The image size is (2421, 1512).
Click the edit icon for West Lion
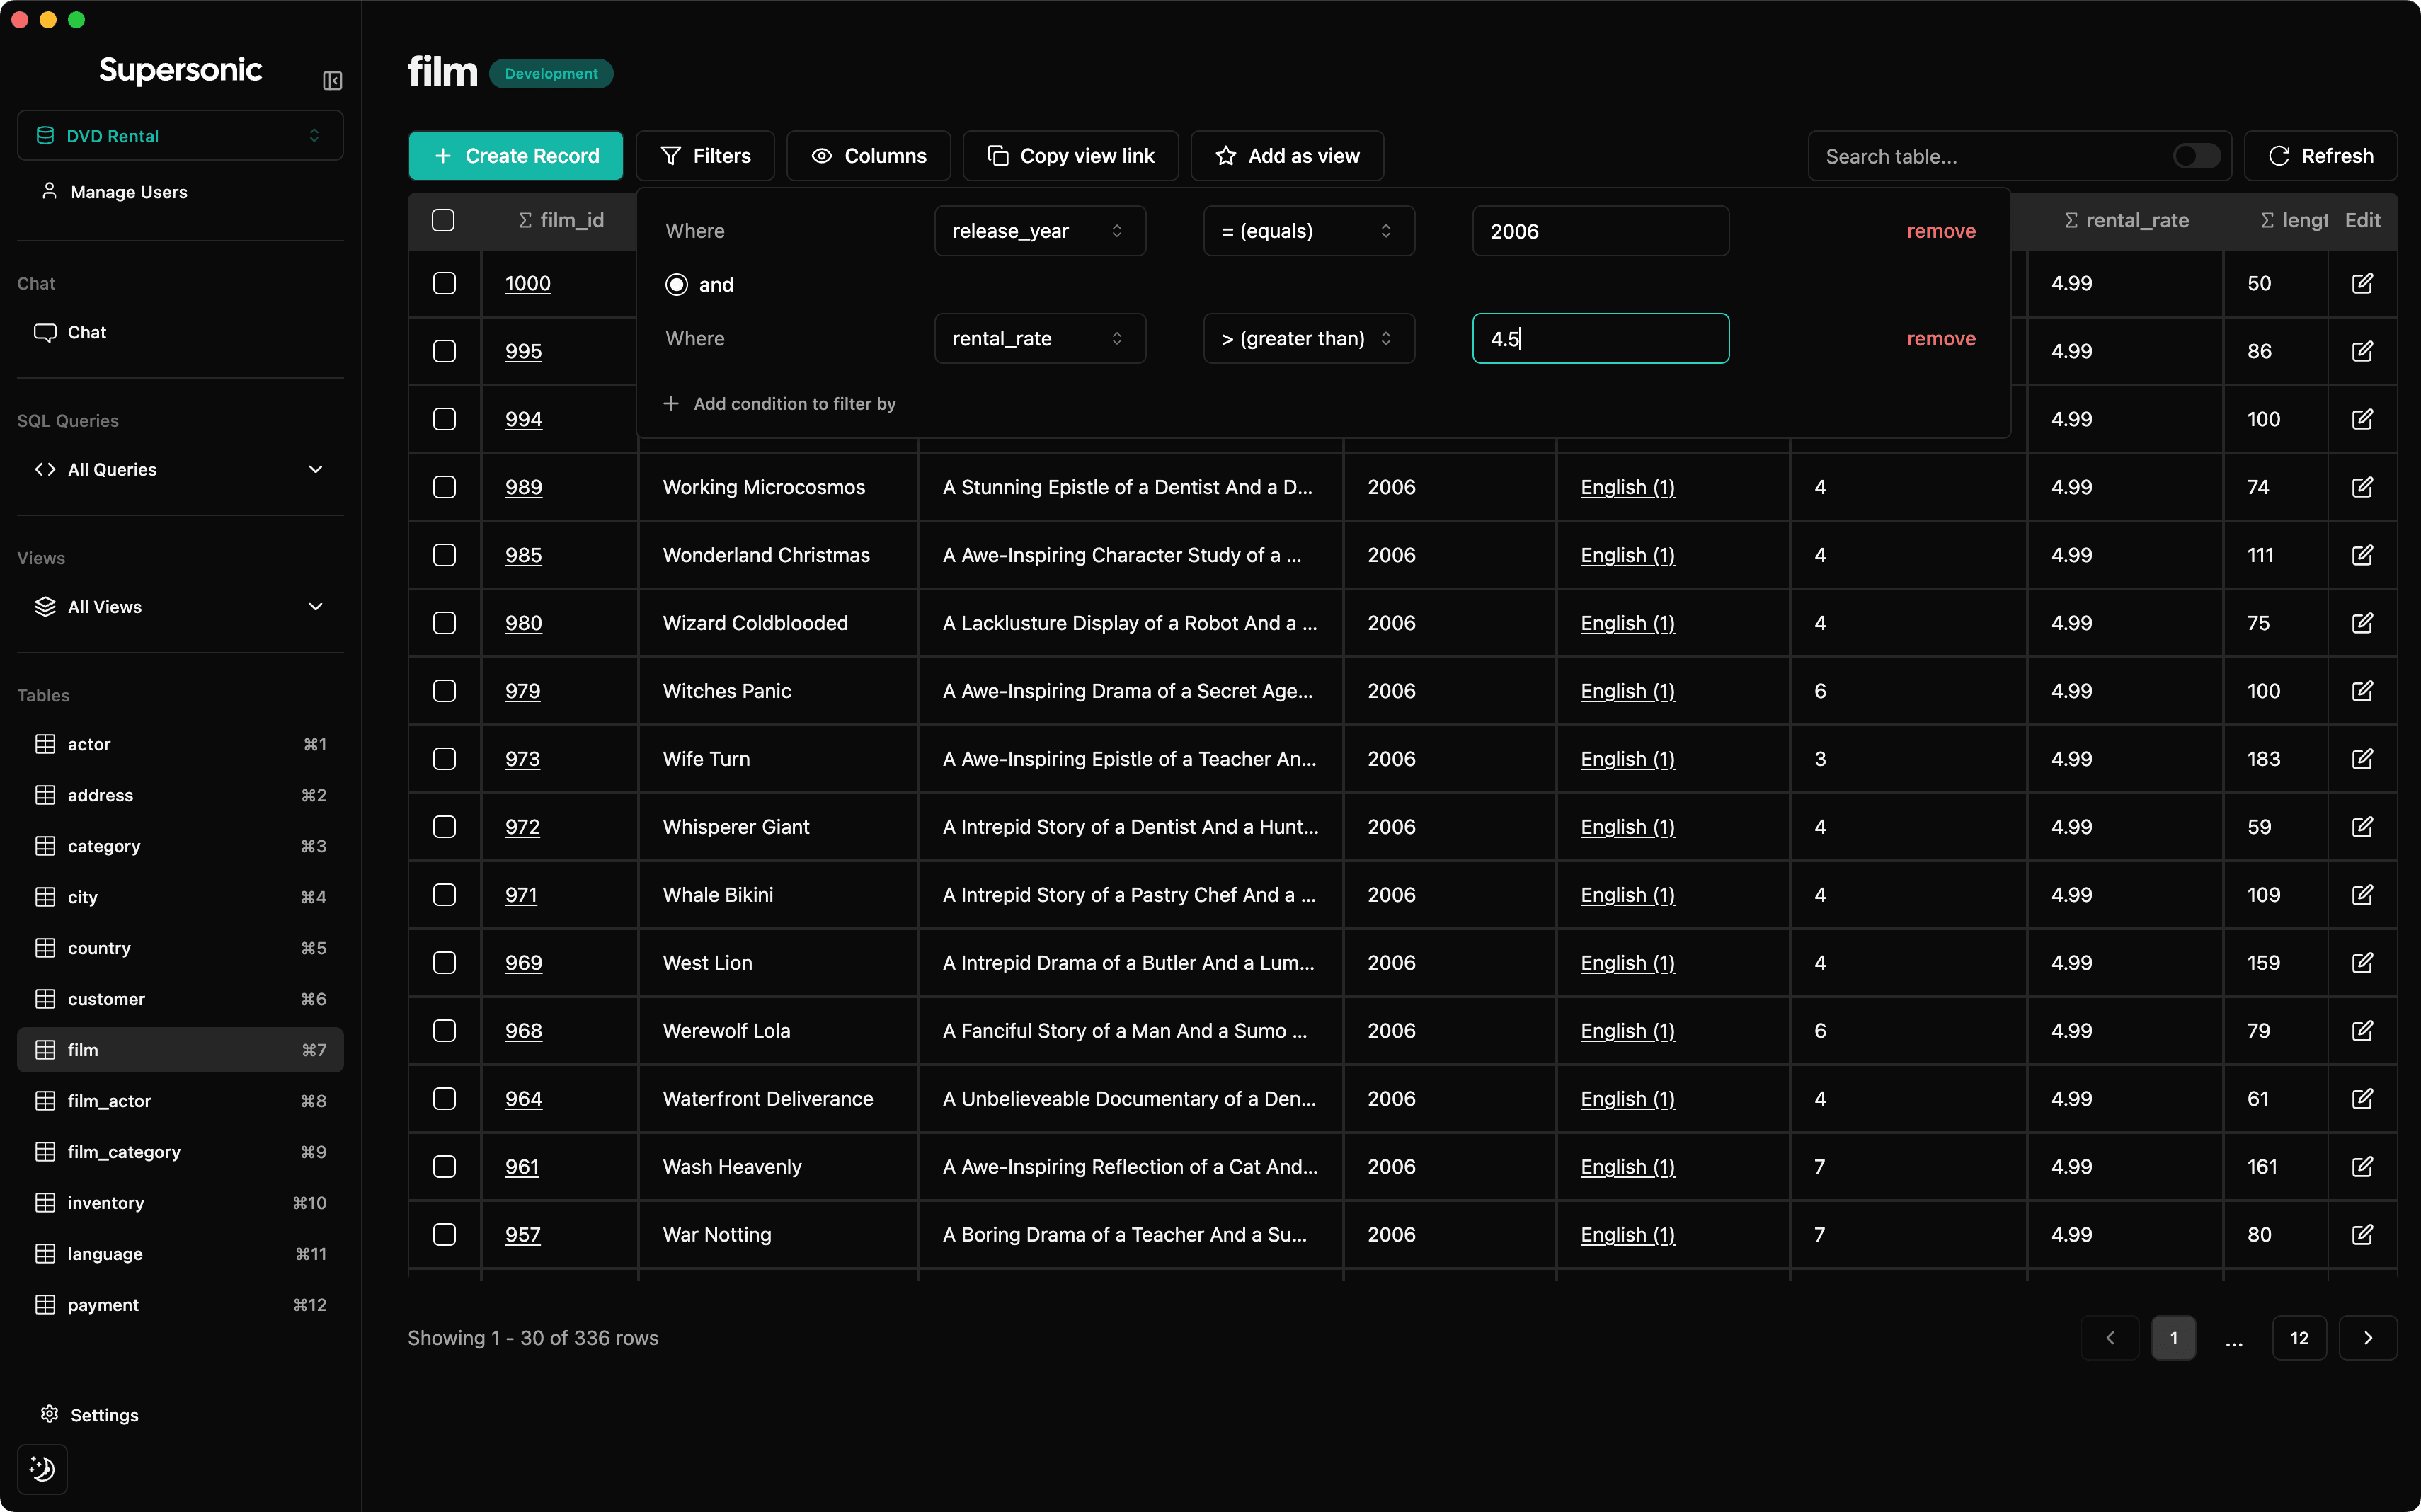click(x=2362, y=963)
